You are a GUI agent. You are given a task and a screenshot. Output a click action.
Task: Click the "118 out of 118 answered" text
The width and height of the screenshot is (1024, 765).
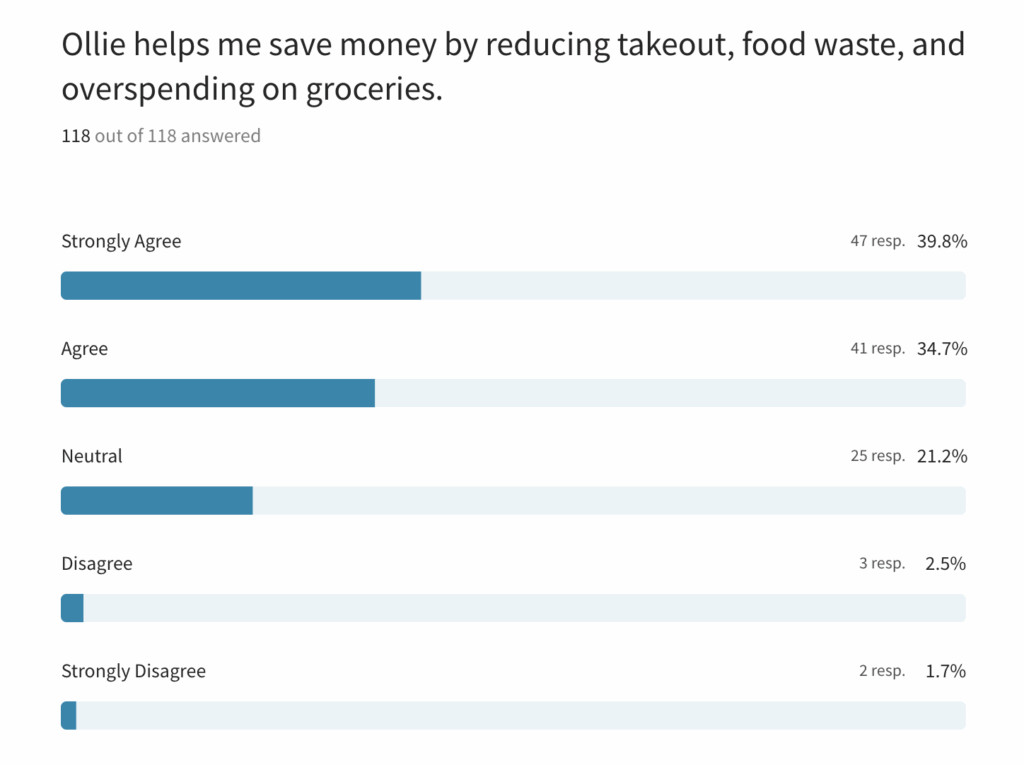(161, 136)
